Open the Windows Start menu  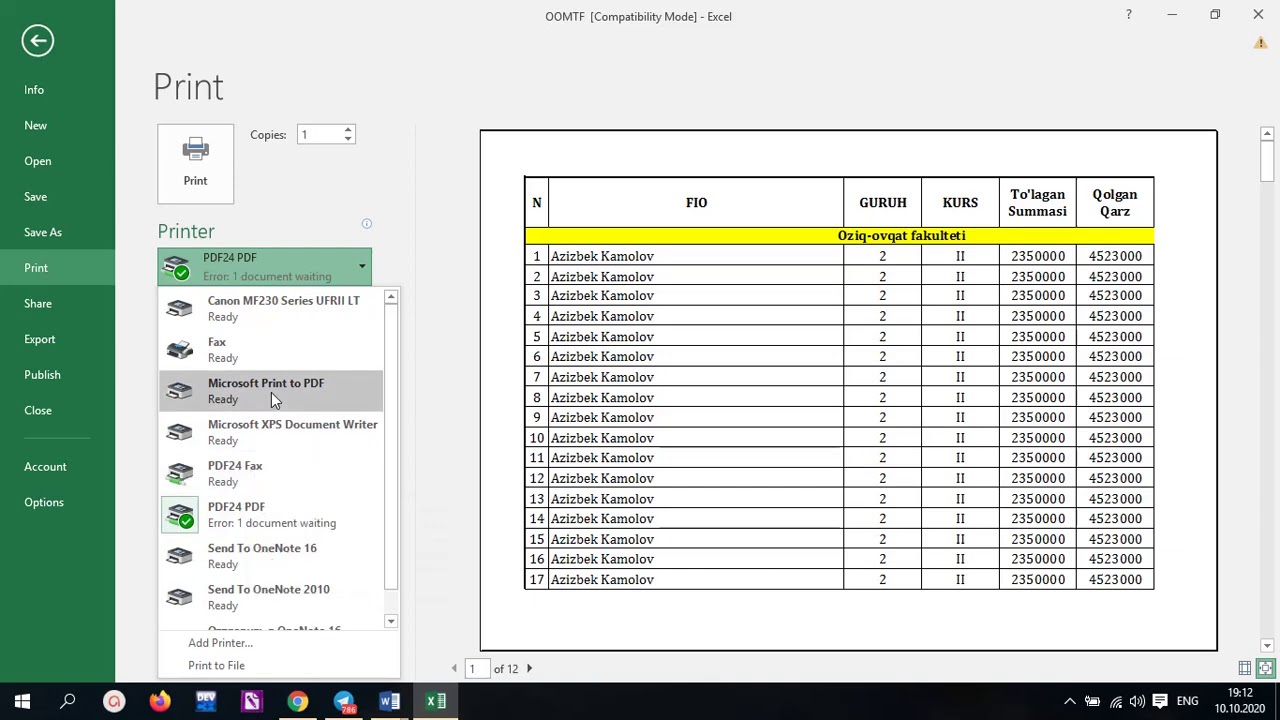[x=22, y=702]
